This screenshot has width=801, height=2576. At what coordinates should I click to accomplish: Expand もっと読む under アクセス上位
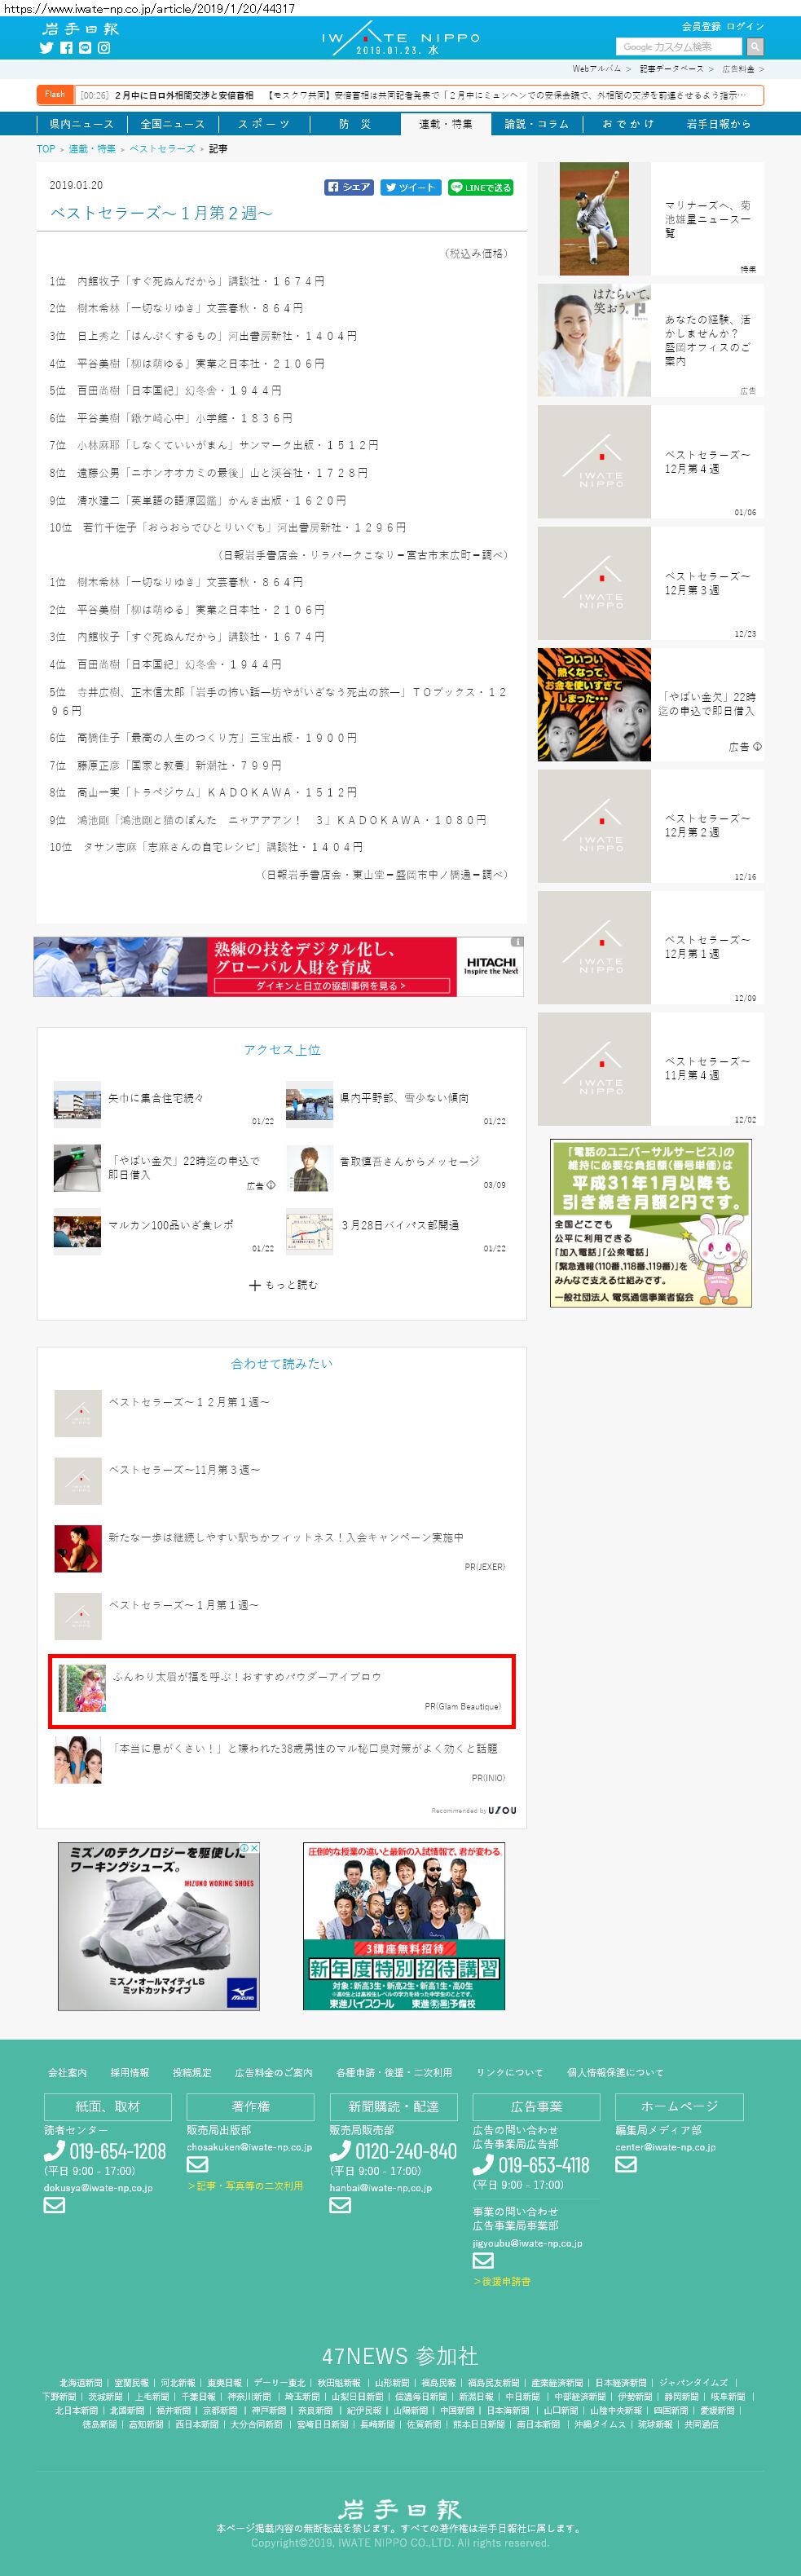[283, 1285]
